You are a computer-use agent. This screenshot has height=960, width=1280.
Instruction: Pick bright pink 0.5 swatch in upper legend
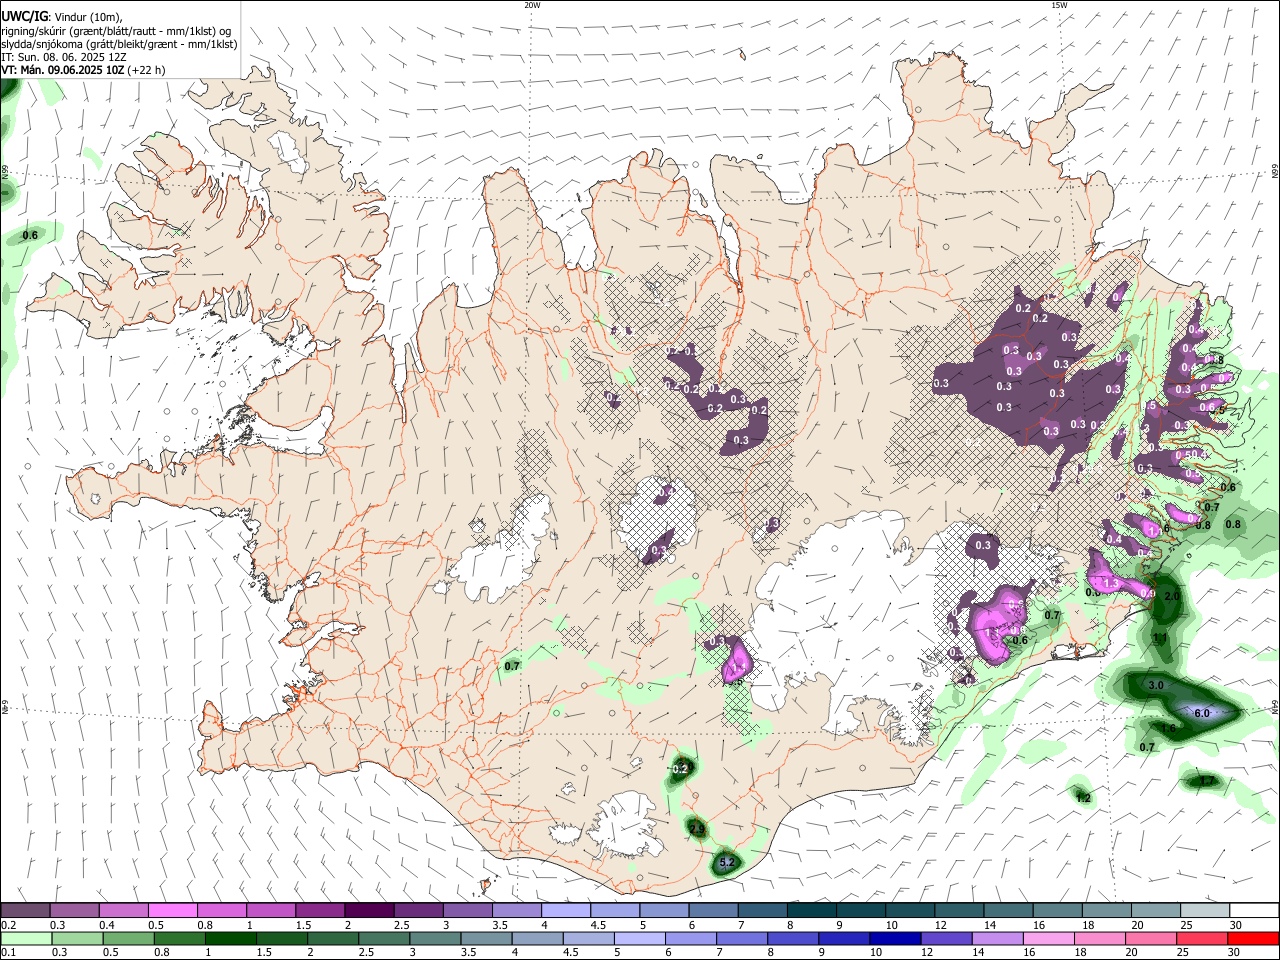click(x=172, y=911)
